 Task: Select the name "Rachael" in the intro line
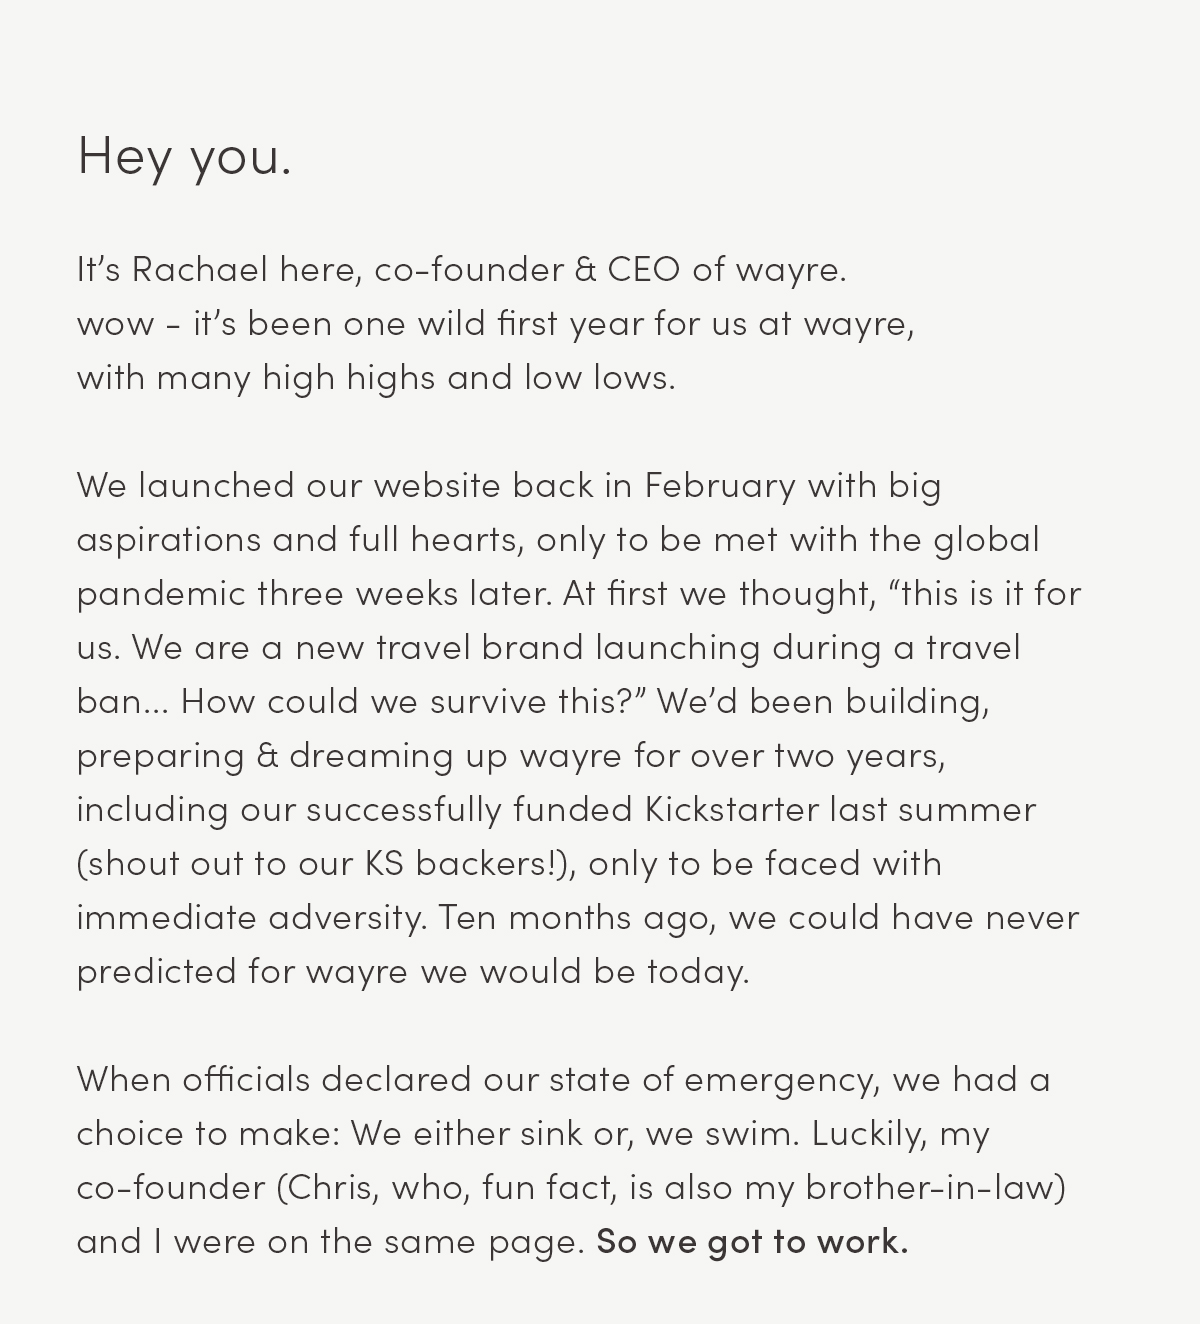point(200,269)
